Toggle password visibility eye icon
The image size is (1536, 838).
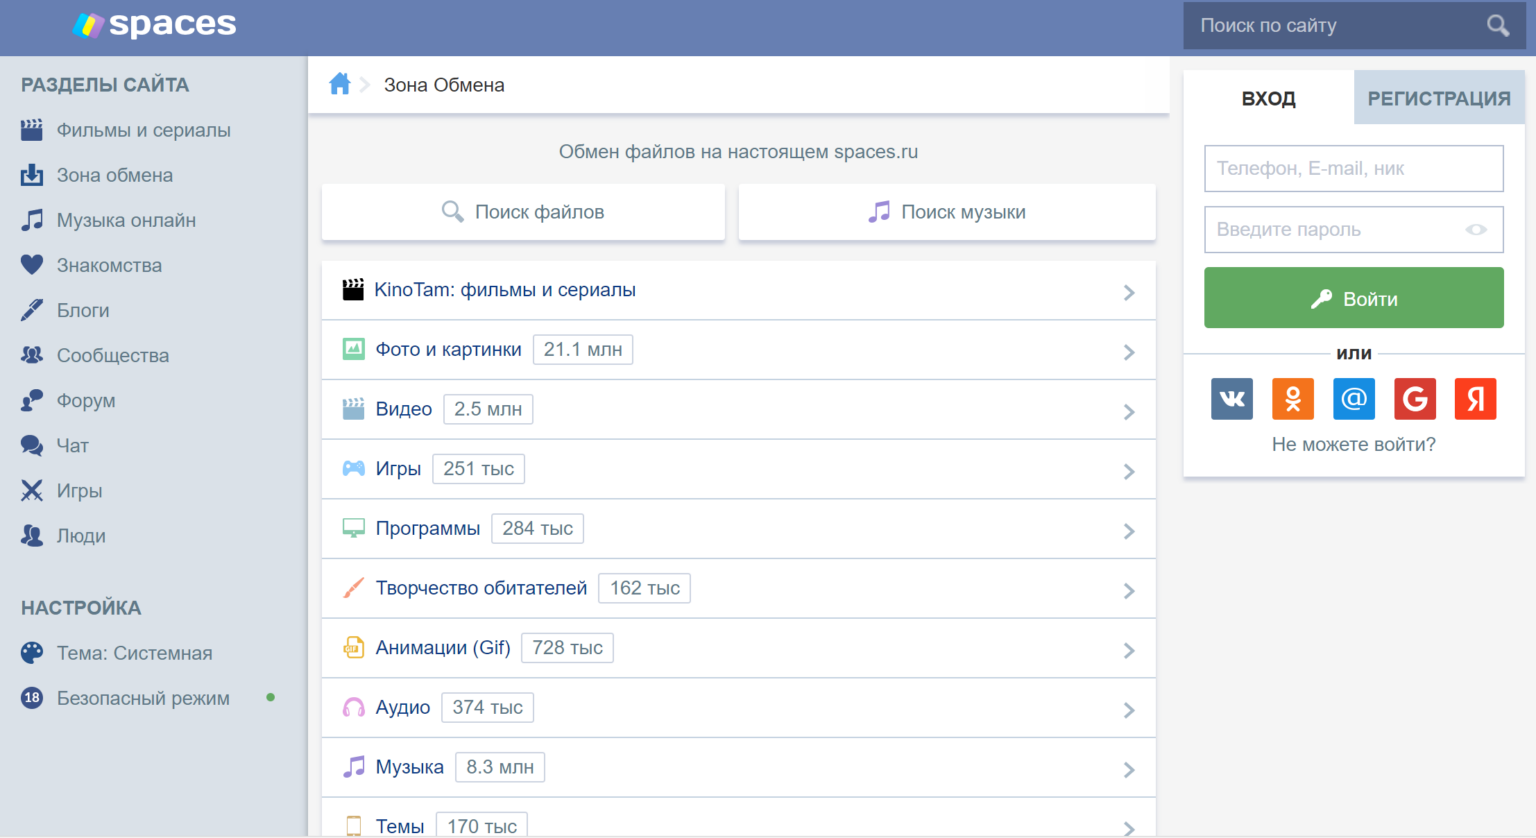click(x=1476, y=230)
